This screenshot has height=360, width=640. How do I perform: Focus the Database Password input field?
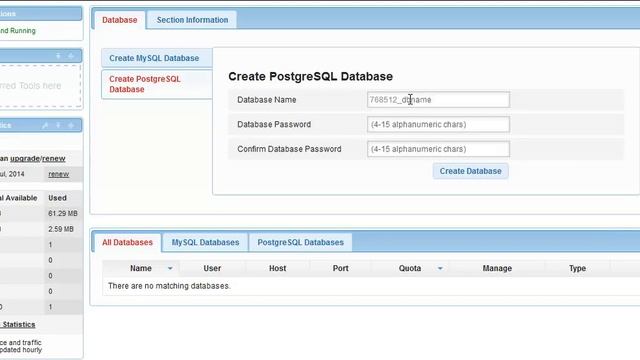click(438, 124)
